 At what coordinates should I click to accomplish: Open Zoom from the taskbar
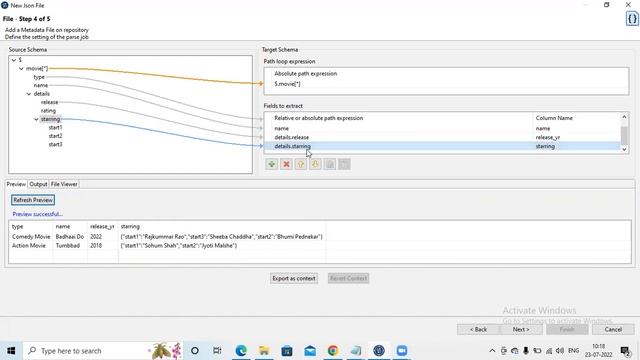click(x=402, y=351)
